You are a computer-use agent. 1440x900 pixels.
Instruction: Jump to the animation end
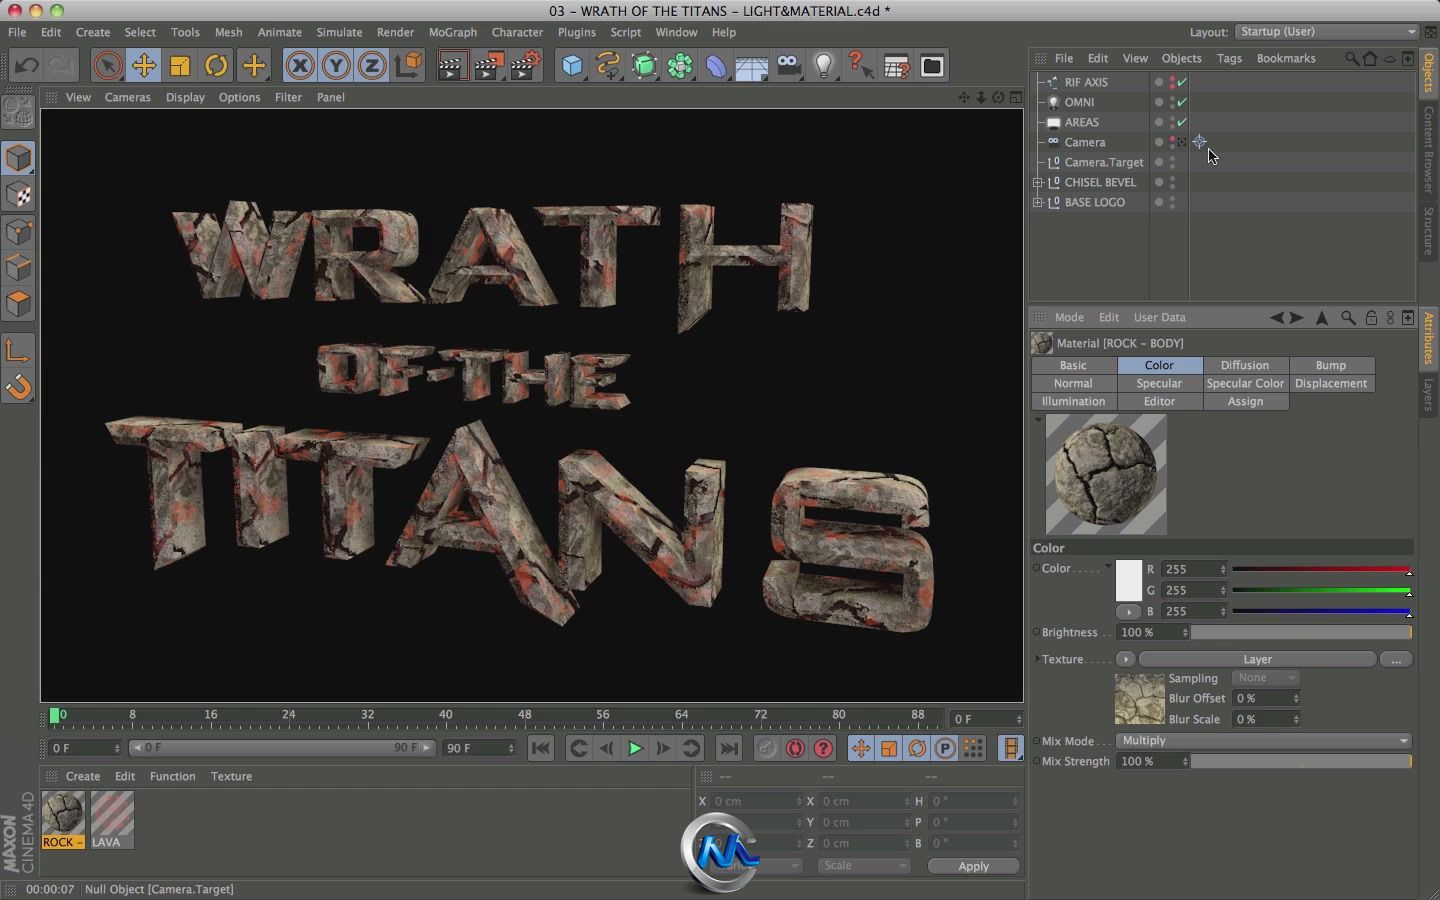tap(729, 748)
